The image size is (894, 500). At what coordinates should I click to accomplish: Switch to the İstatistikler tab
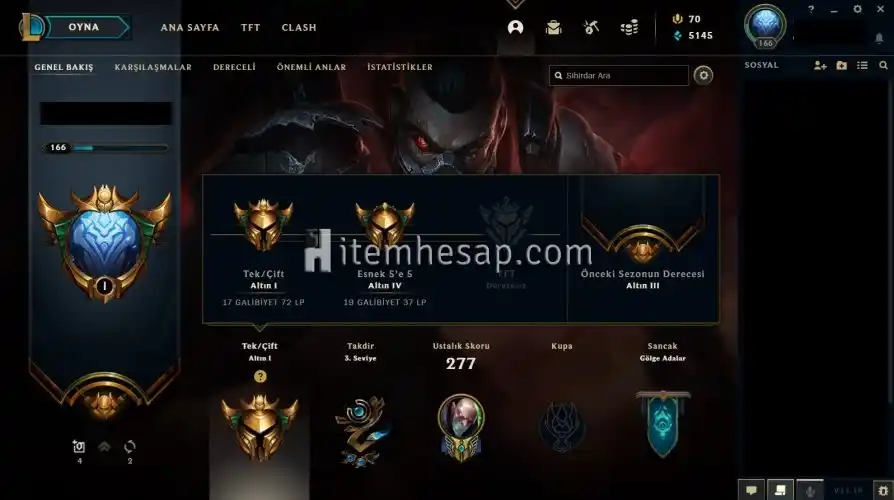click(x=400, y=67)
